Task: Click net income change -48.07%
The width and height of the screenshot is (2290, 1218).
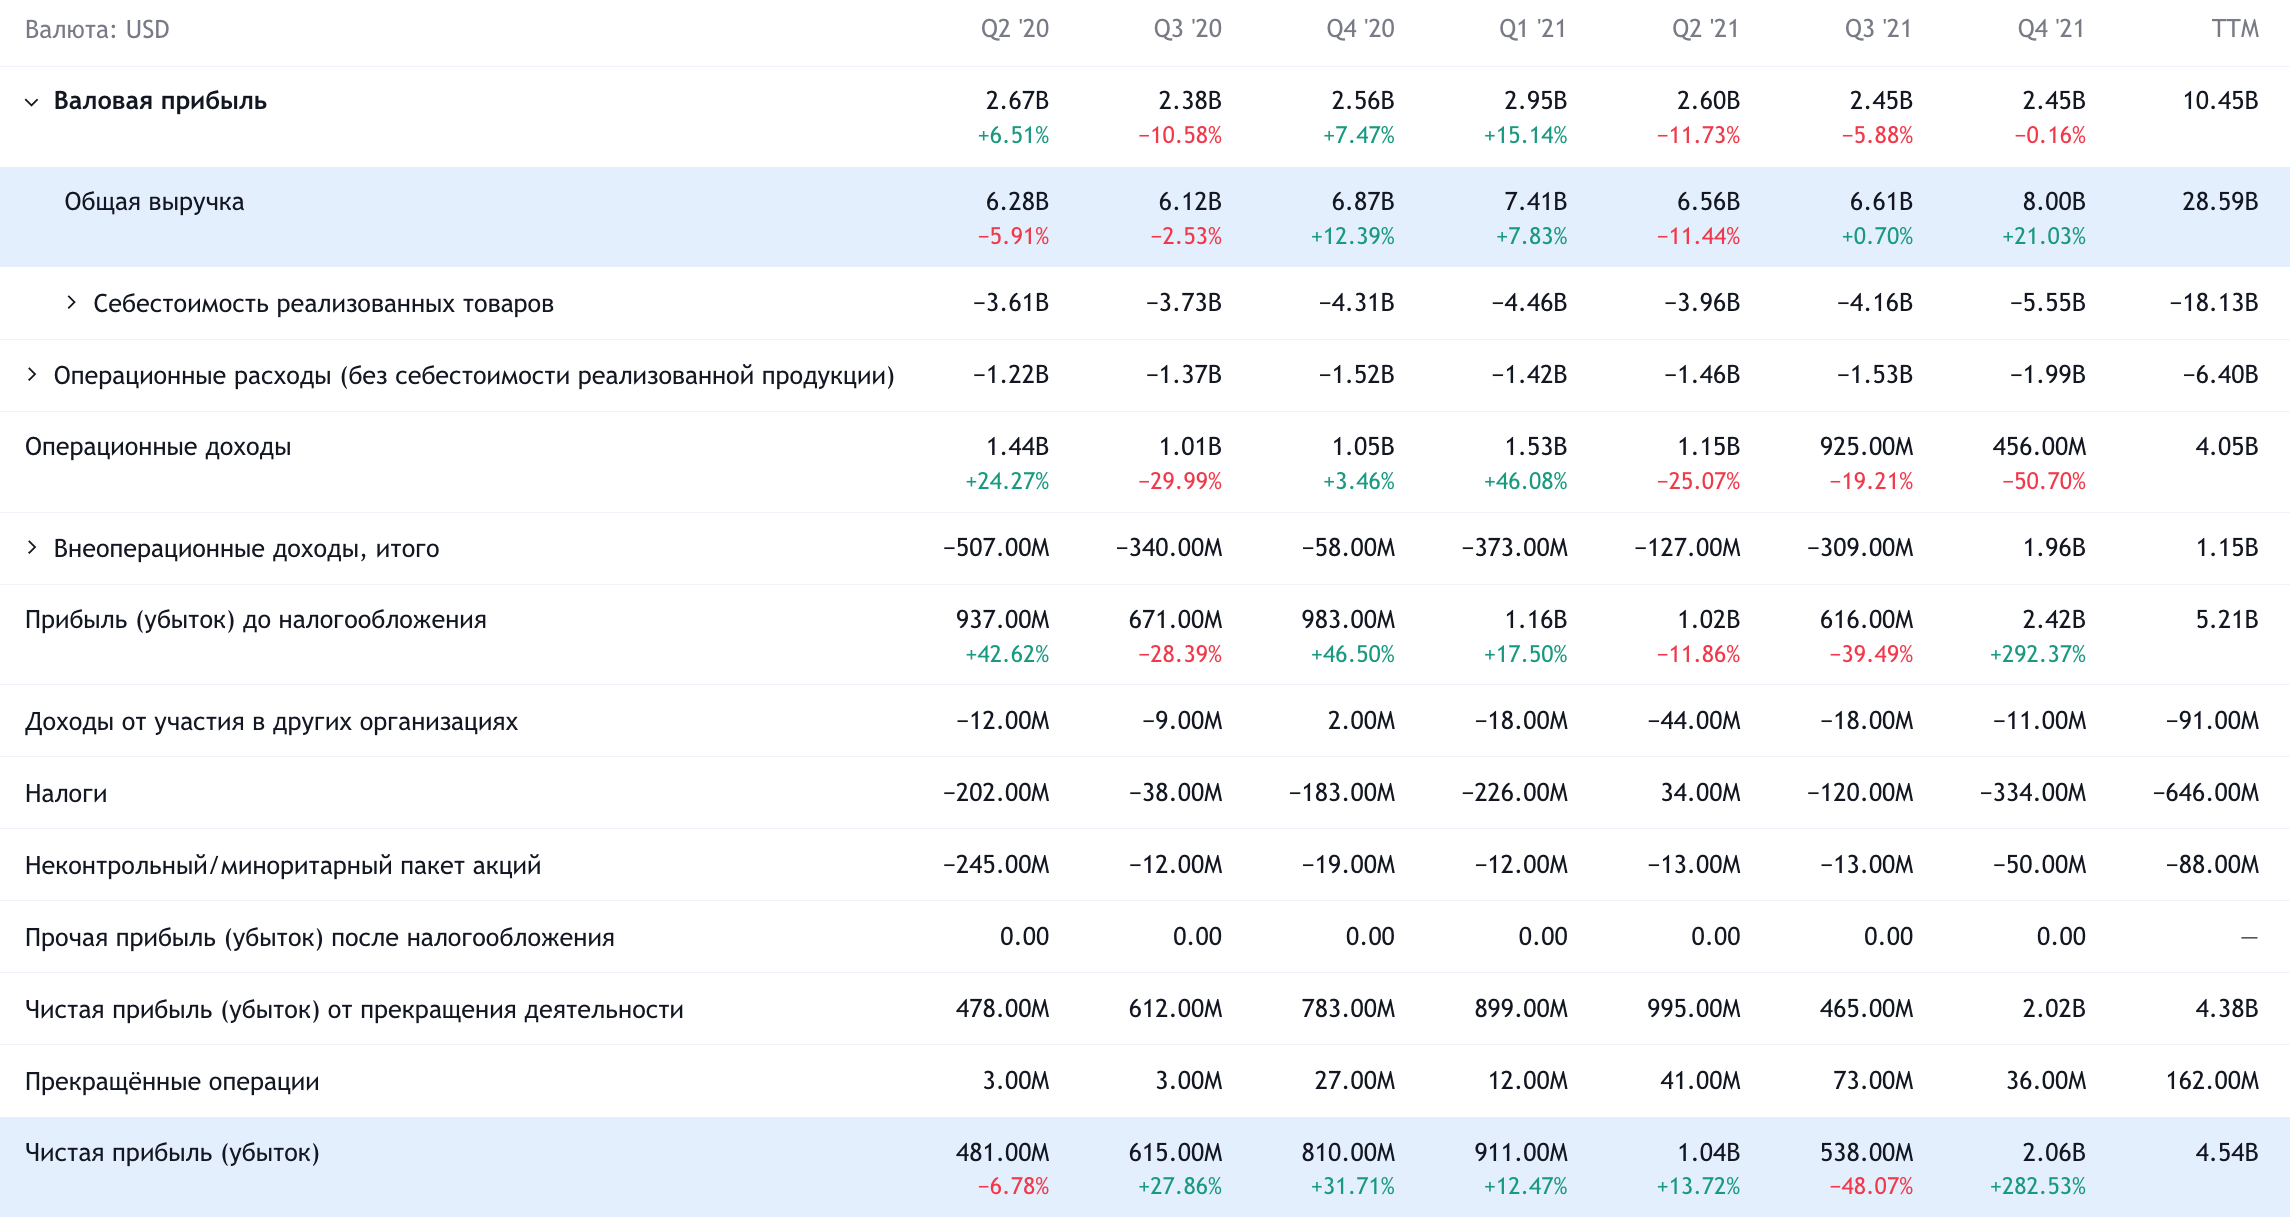Action: [1871, 1187]
